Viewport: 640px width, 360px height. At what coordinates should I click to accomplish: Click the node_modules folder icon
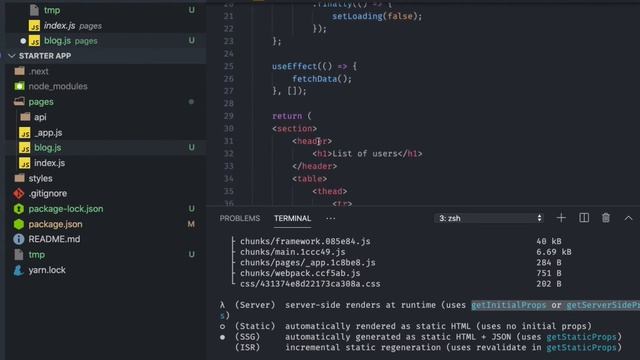pyautogui.click(x=19, y=87)
